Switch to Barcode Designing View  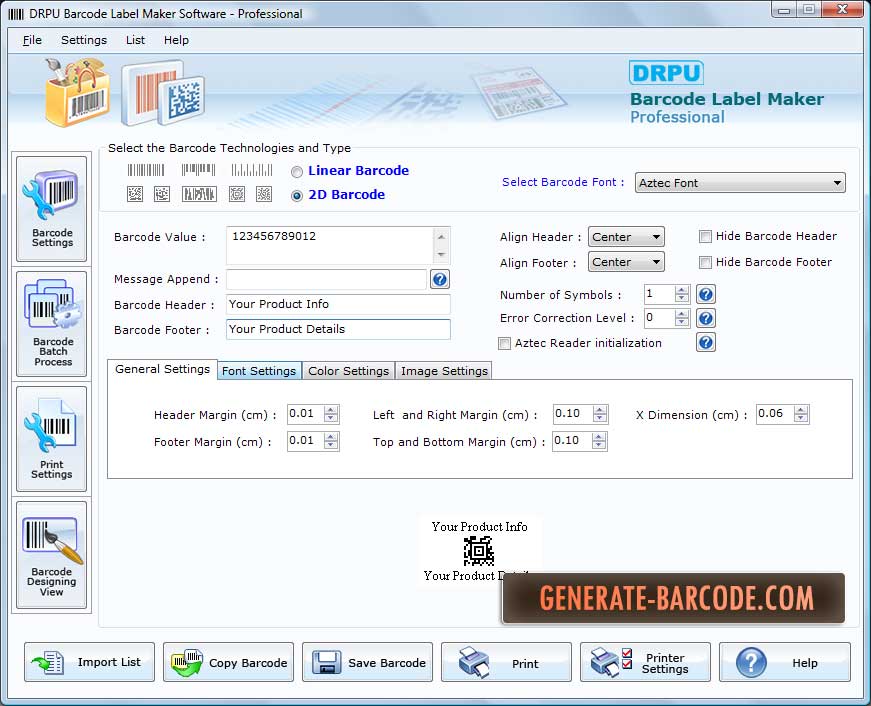point(52,554)
